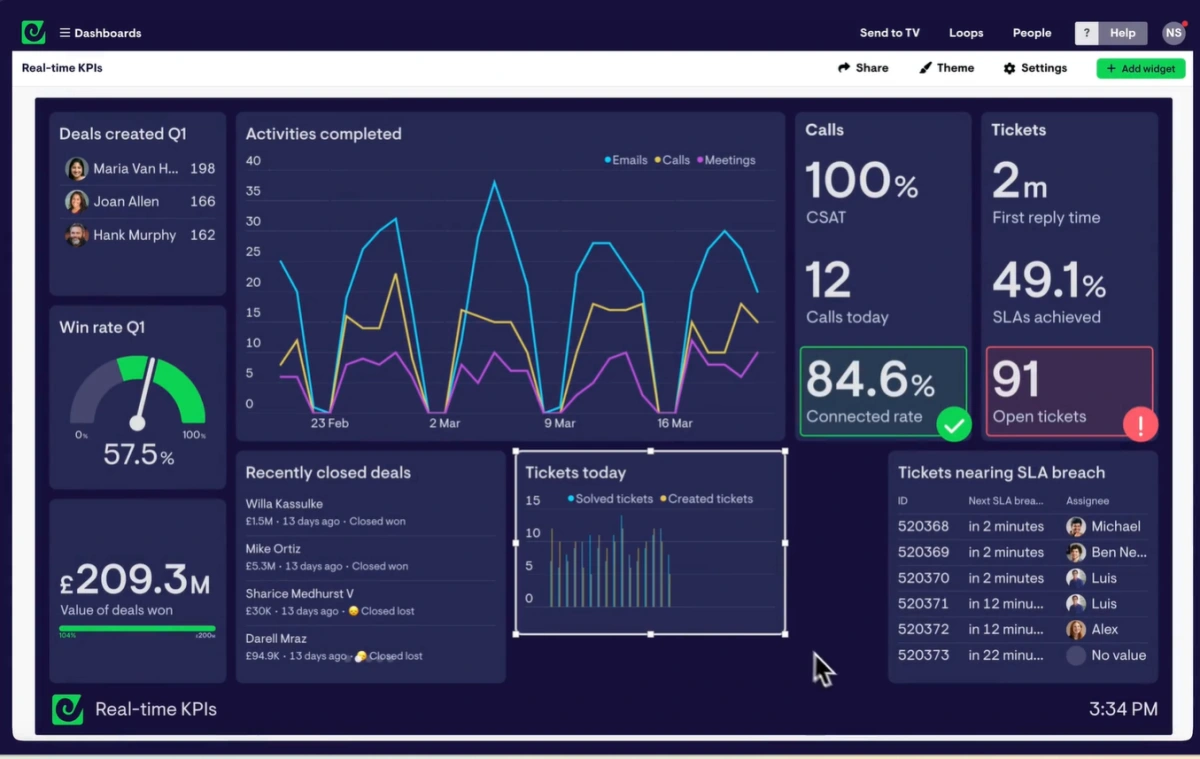Open the NS user avatar menu
Screen dimensions: 1200x759
click(x=1173, y=33)
